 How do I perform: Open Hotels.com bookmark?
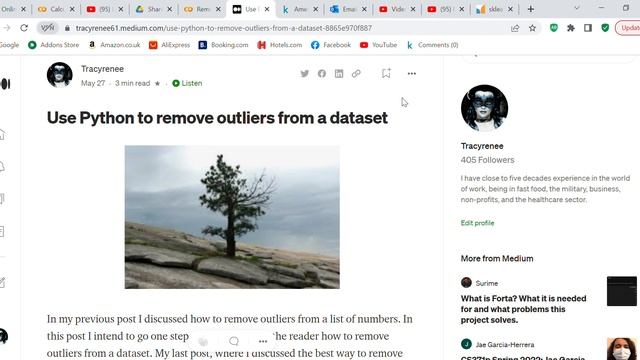280,45
